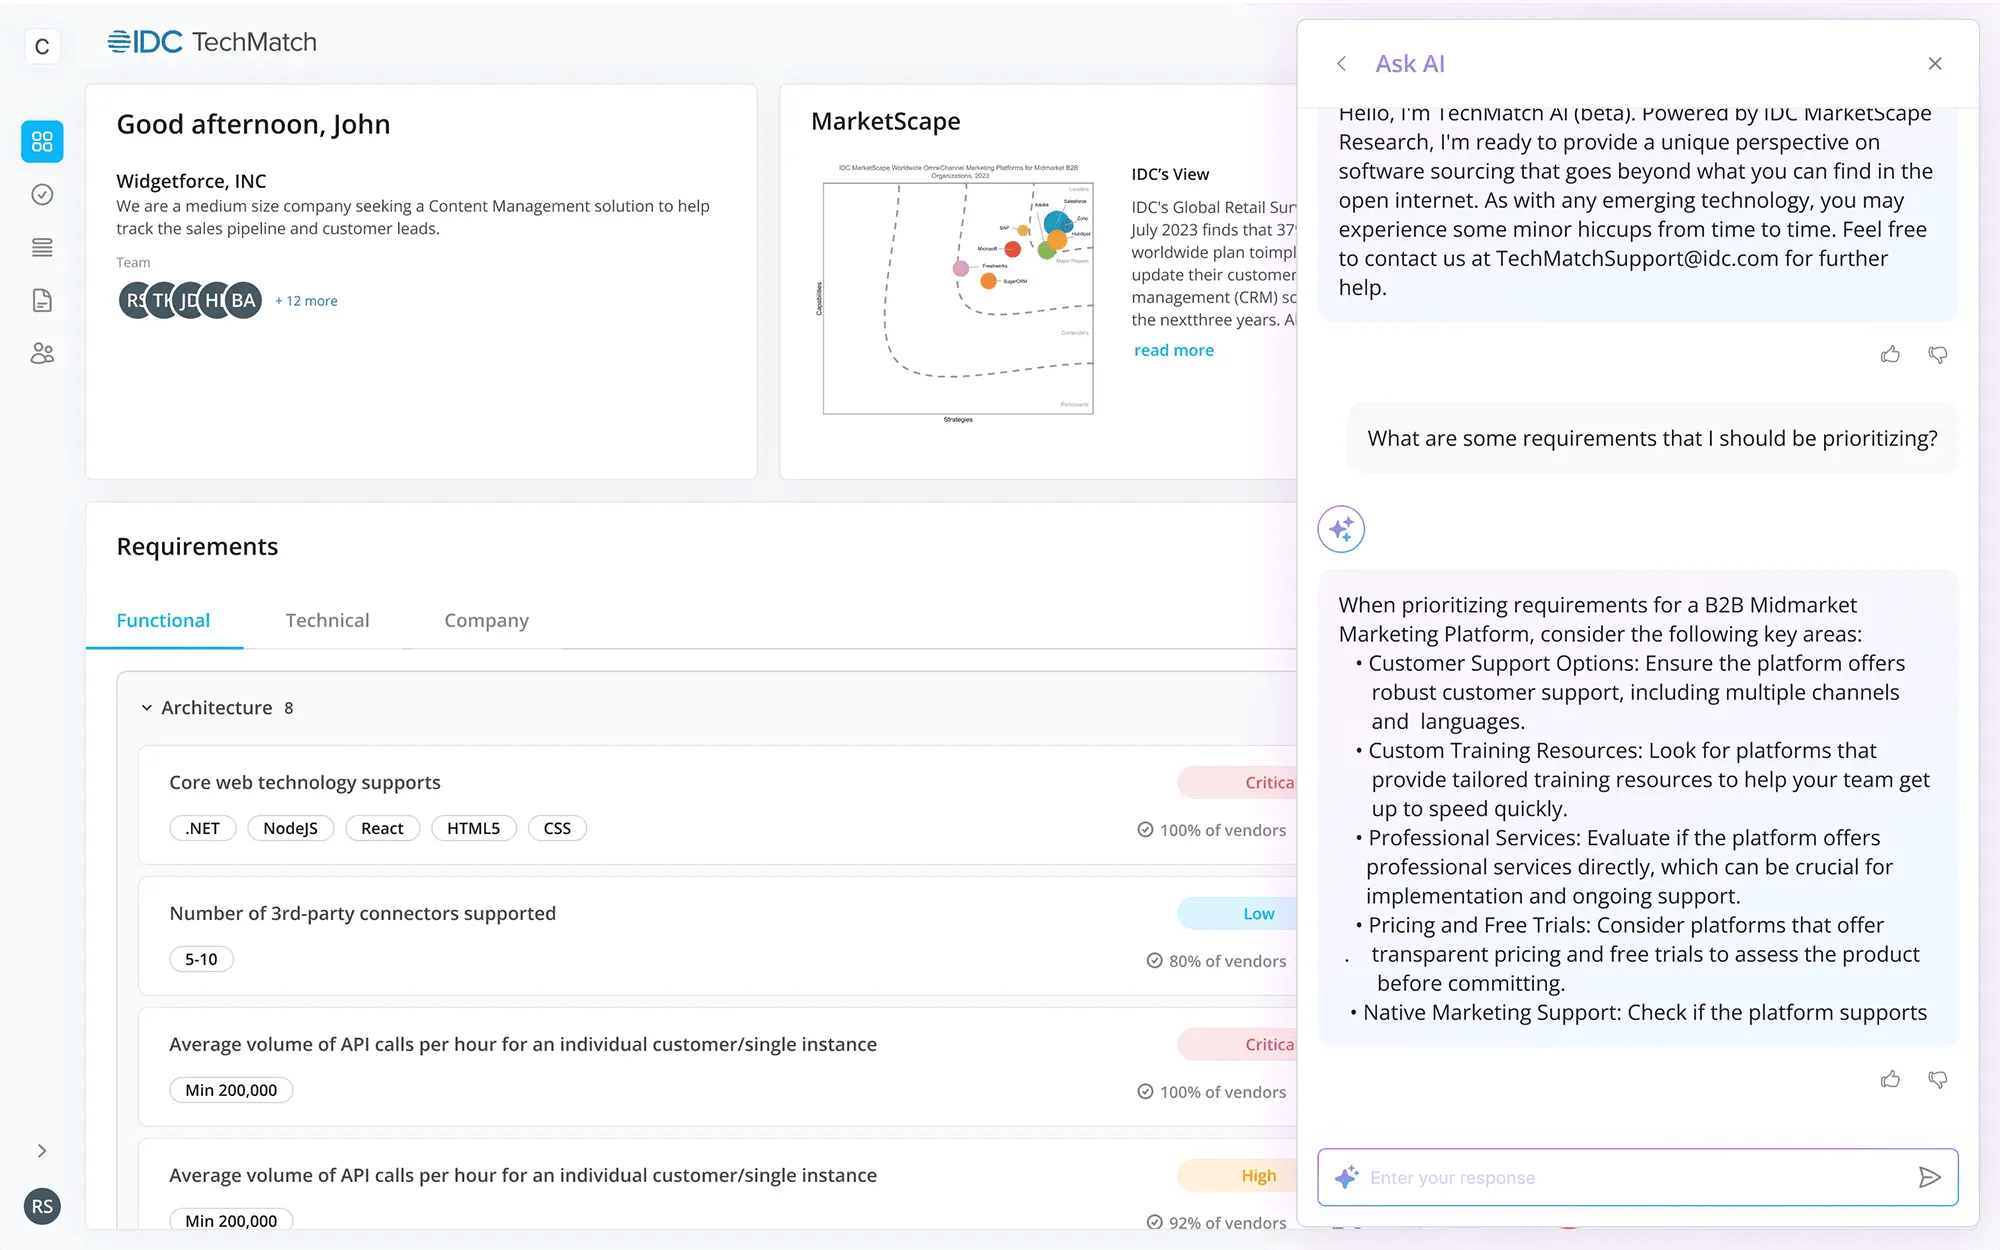
Task: Click the read more link
Action: 1173,350
